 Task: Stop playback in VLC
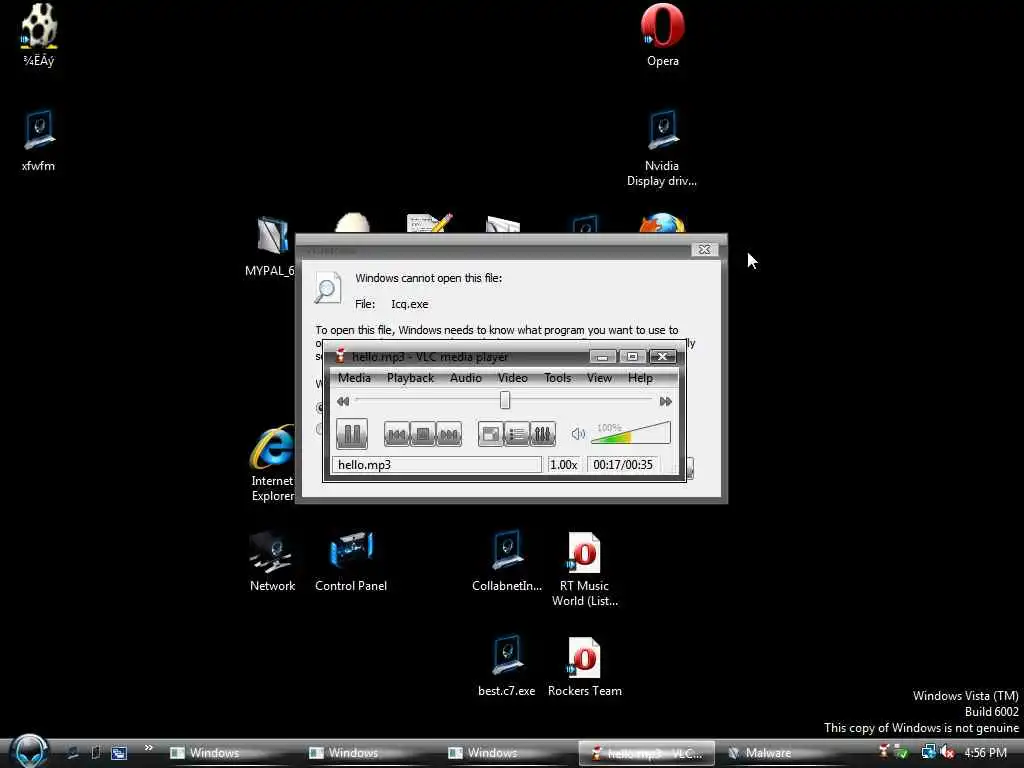(x=423, y=434)
